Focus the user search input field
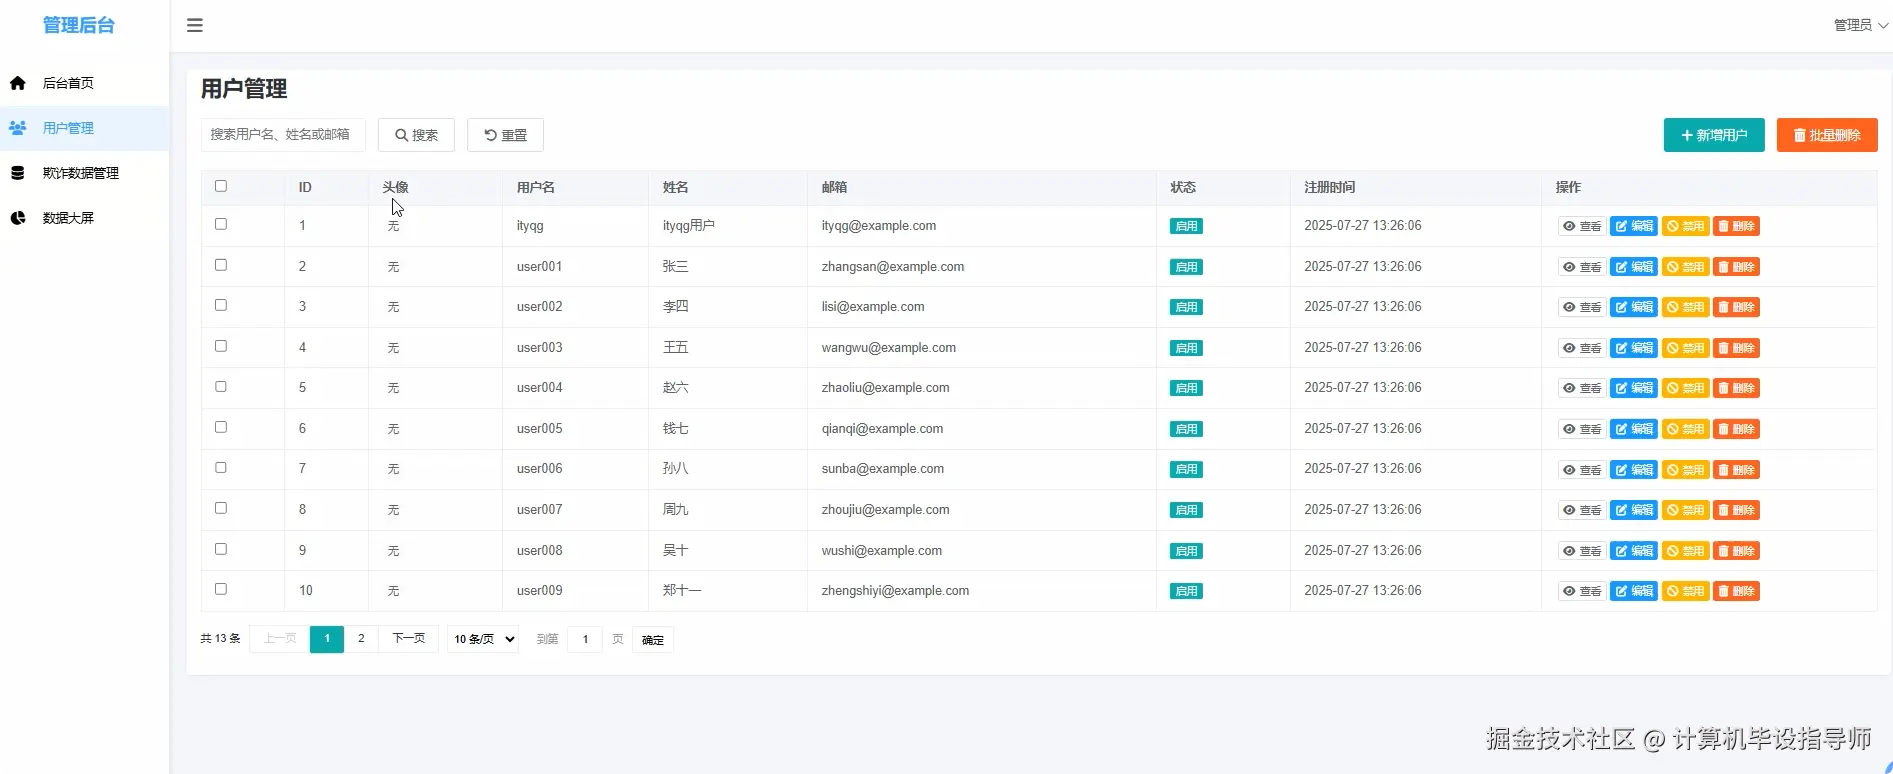This screenshot has width=1893, height=774. point(283,135)
